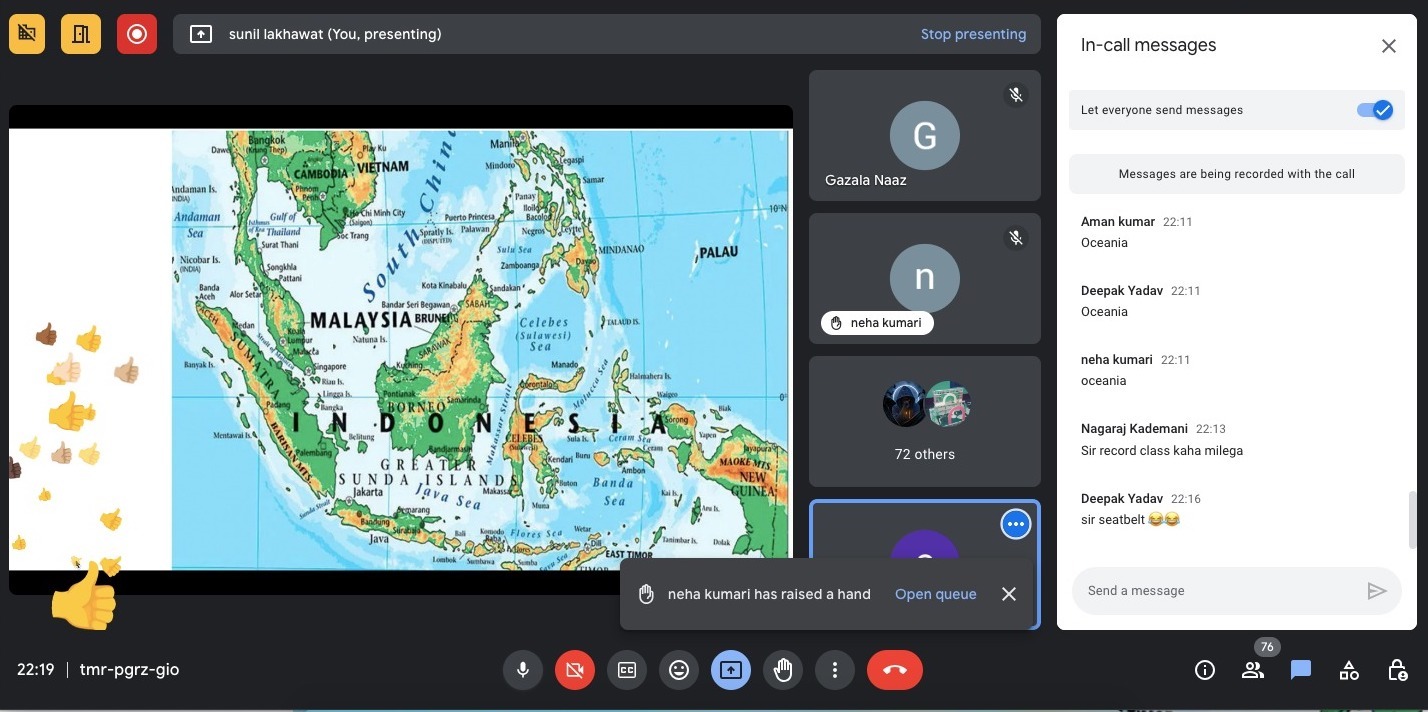Leave the call with the red button

(895, 670)
